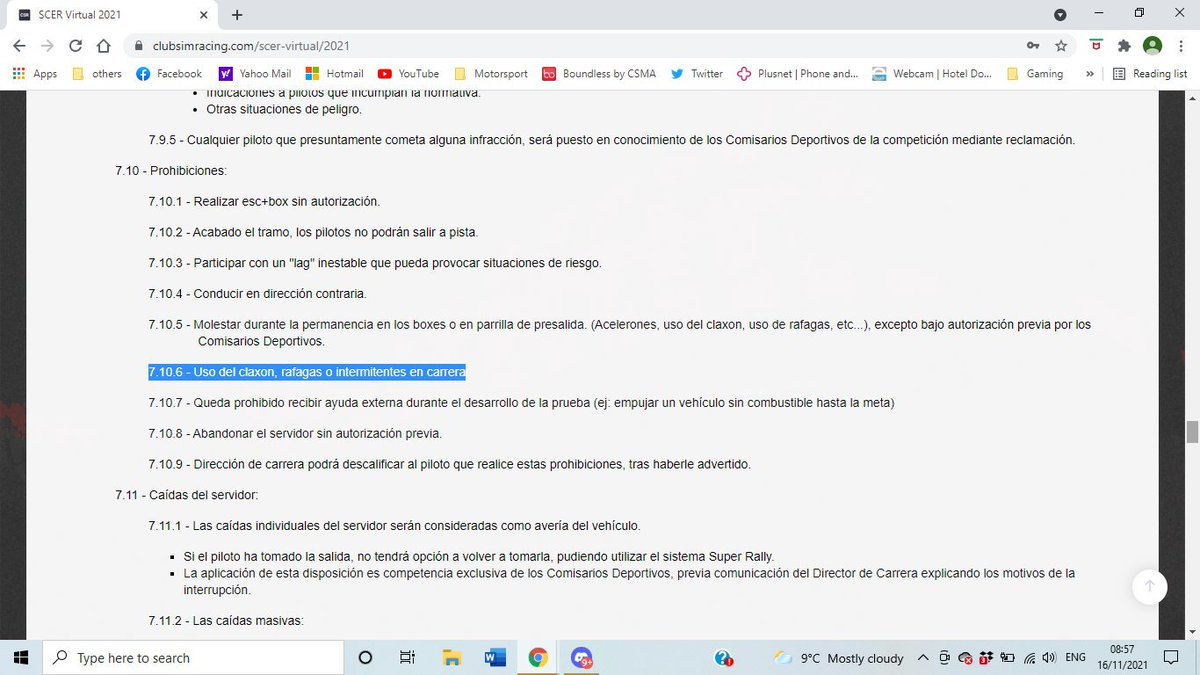Expand the Gaming bookmarks folder
Screen dimensions: 1200x675
(x=1035, y=73)
